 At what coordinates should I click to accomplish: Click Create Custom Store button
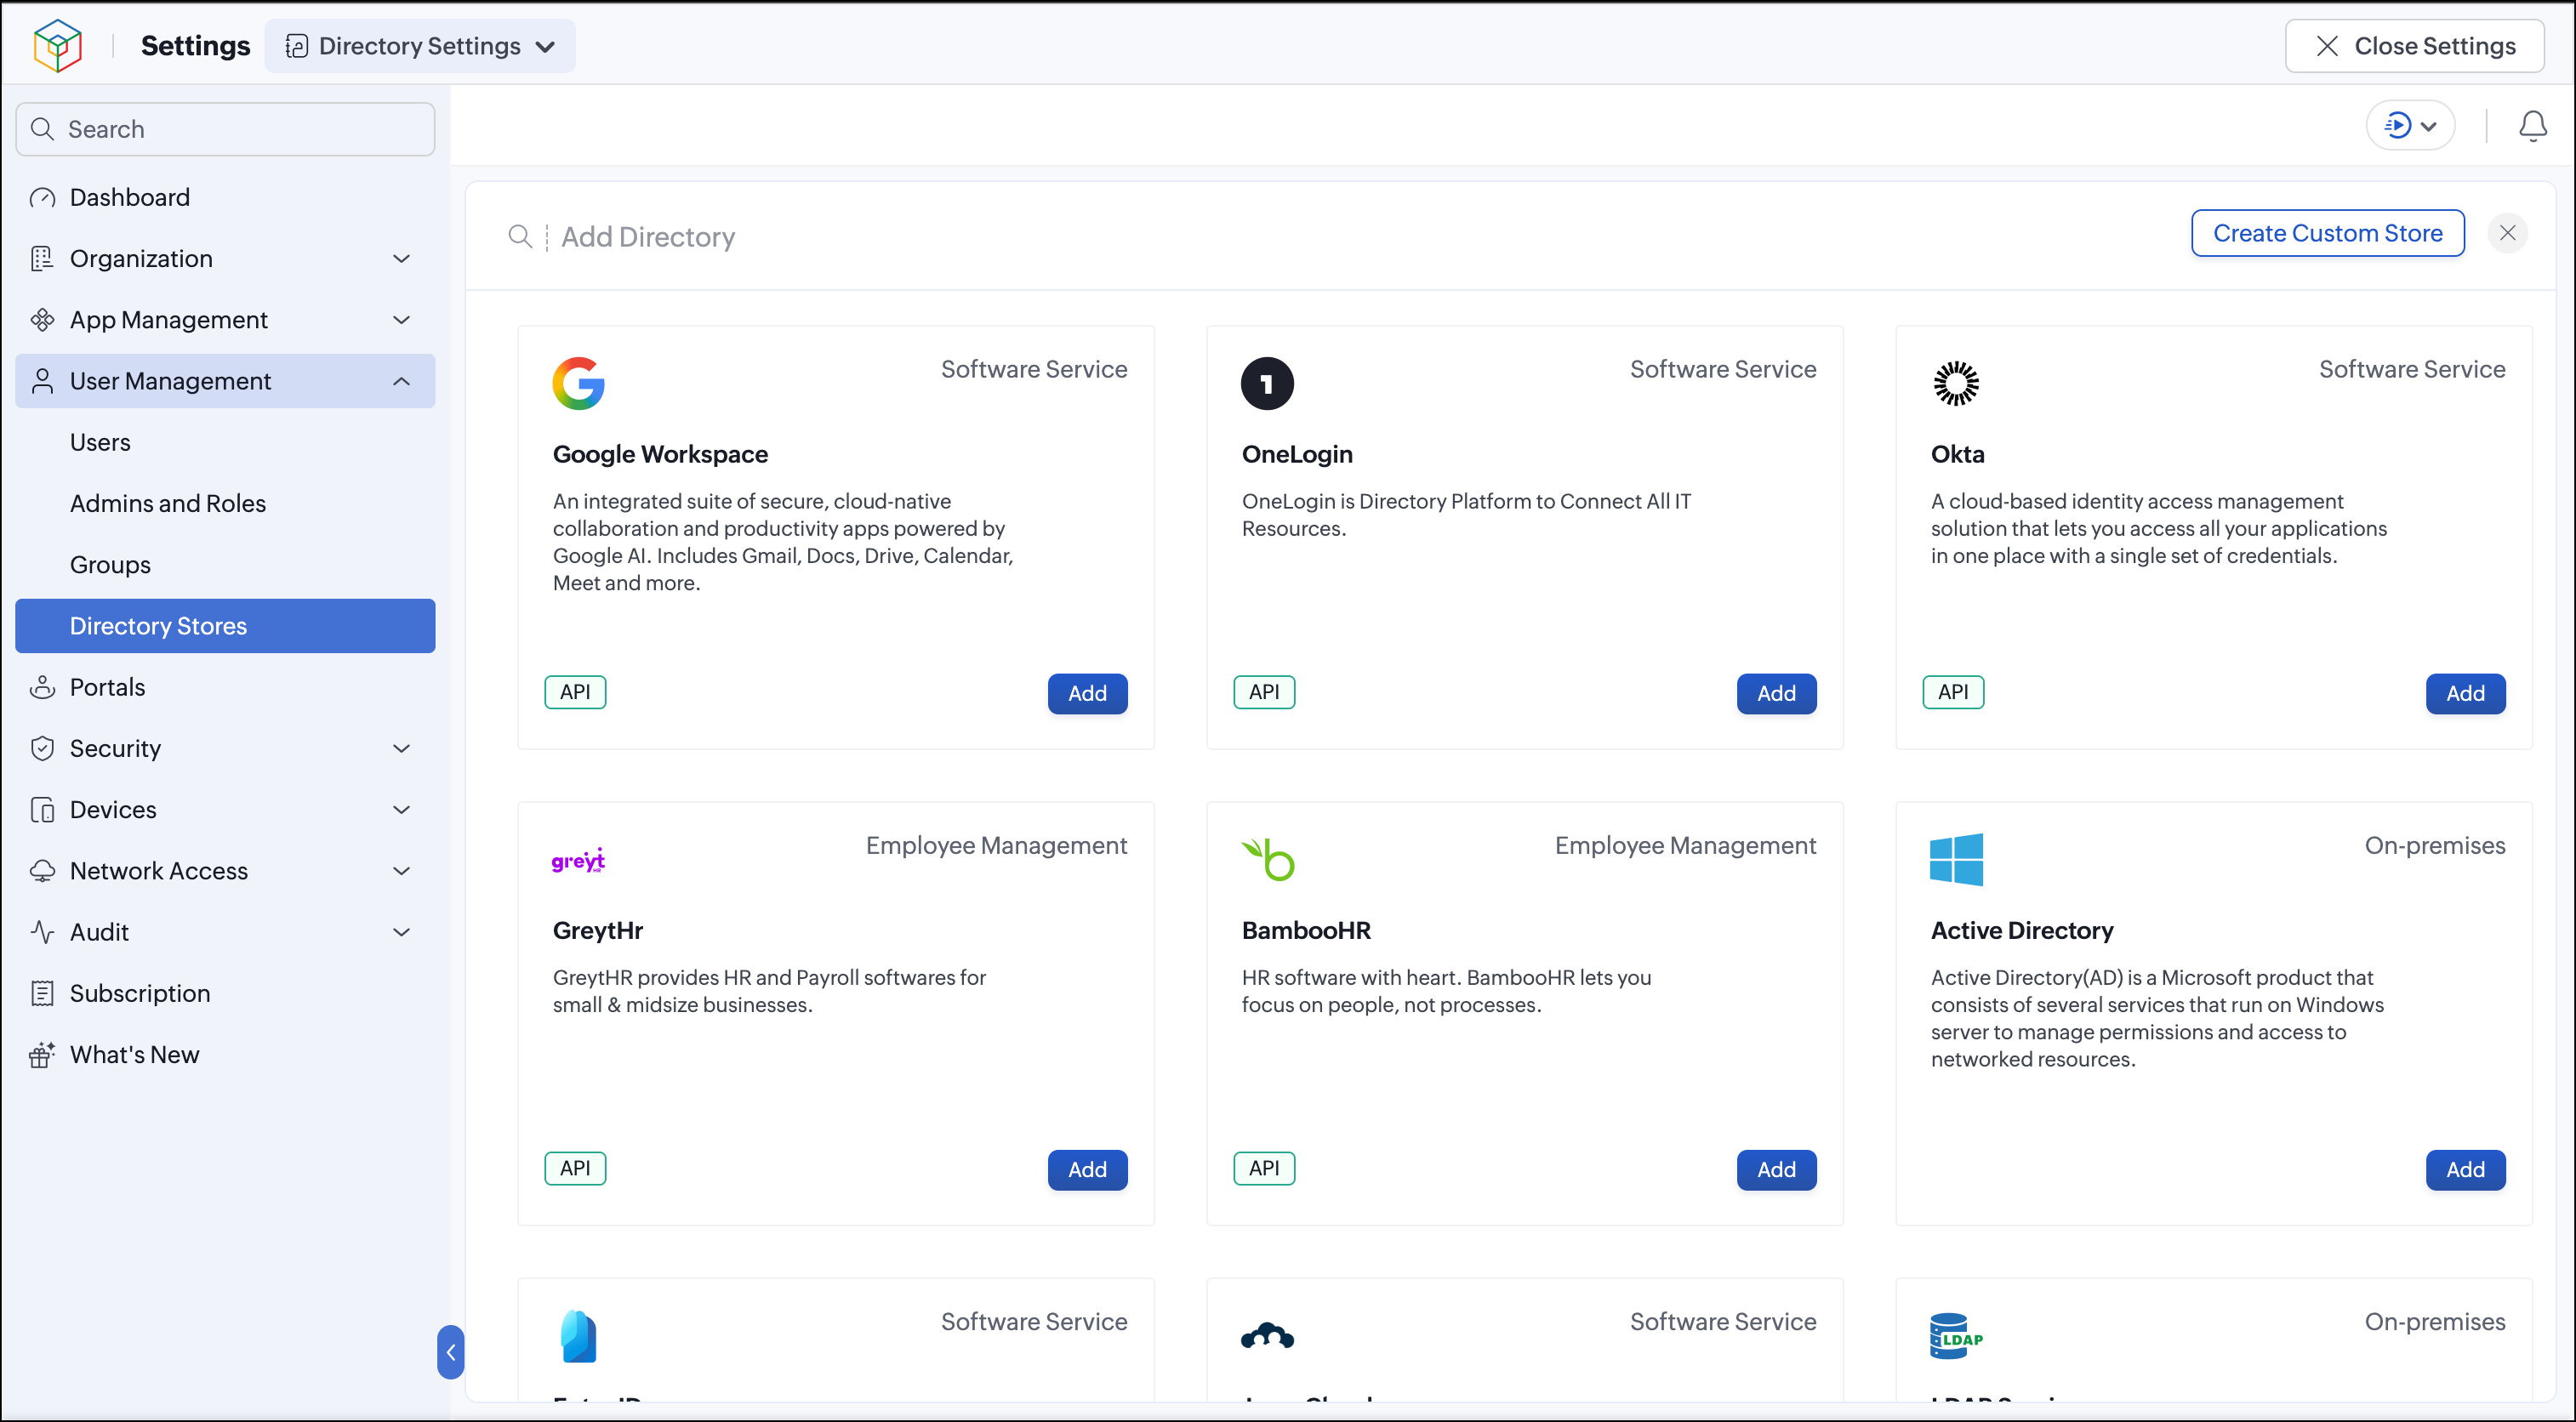[x=2327, y=233]
